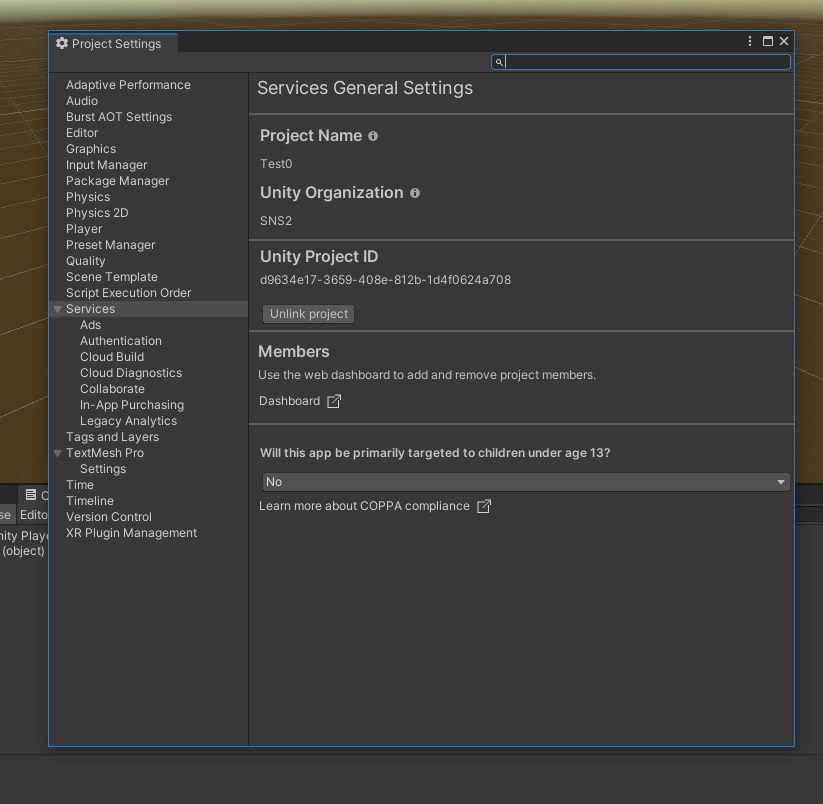Collapse the Services foldout triangle

tap(57, 309)
